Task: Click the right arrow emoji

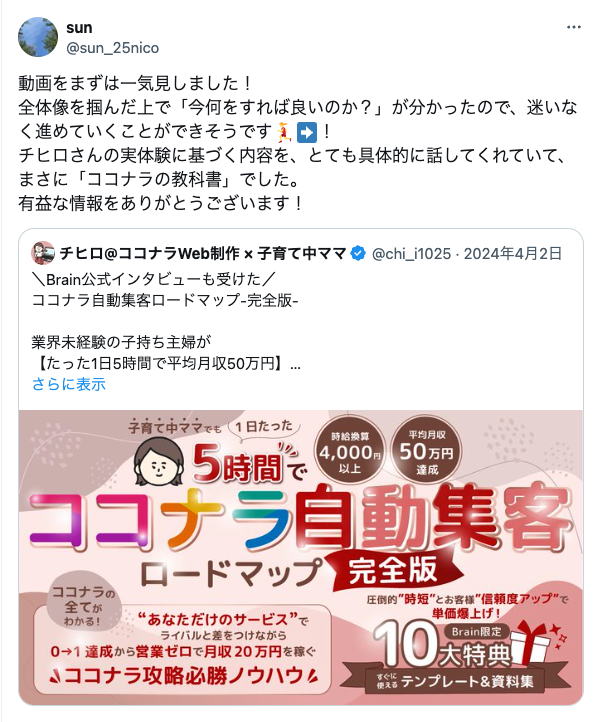Action: (x=307, y=132)
